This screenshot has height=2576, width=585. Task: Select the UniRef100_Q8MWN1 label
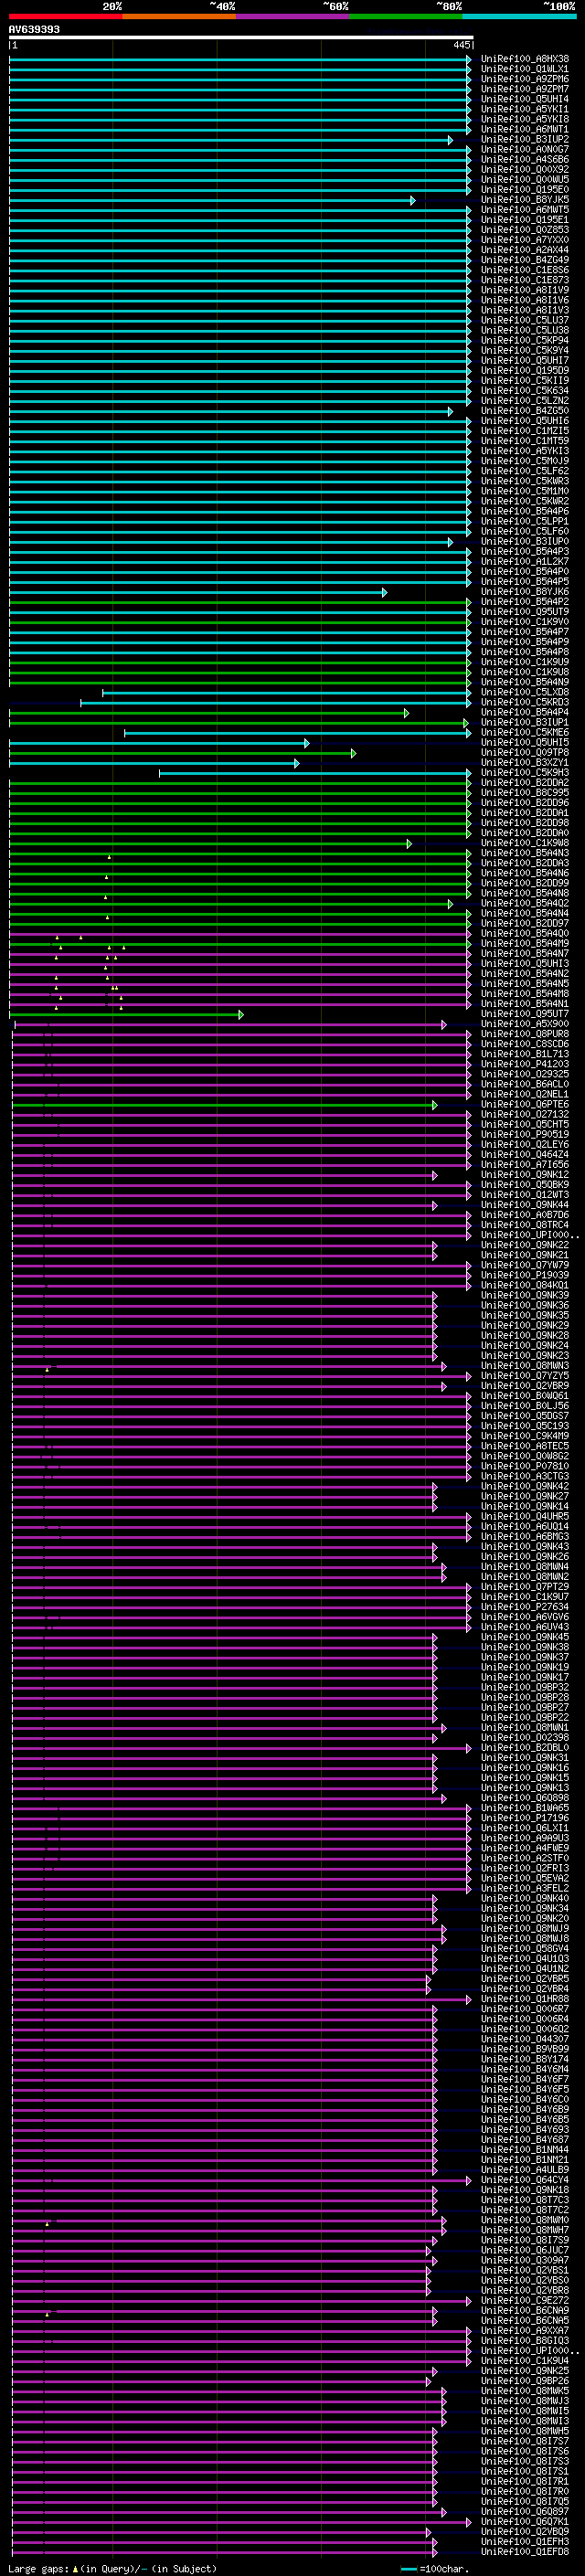[525, 1727]
